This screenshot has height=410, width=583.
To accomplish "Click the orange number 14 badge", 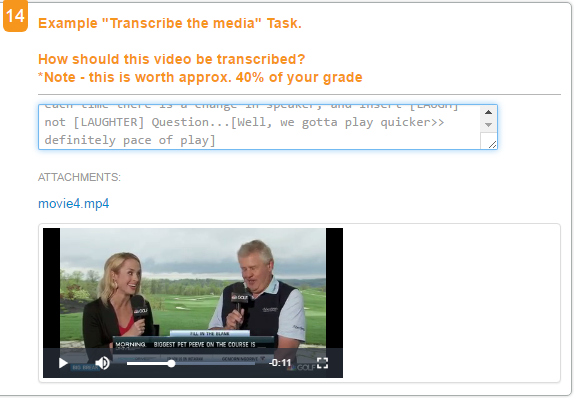I will [x=15, y=16].
